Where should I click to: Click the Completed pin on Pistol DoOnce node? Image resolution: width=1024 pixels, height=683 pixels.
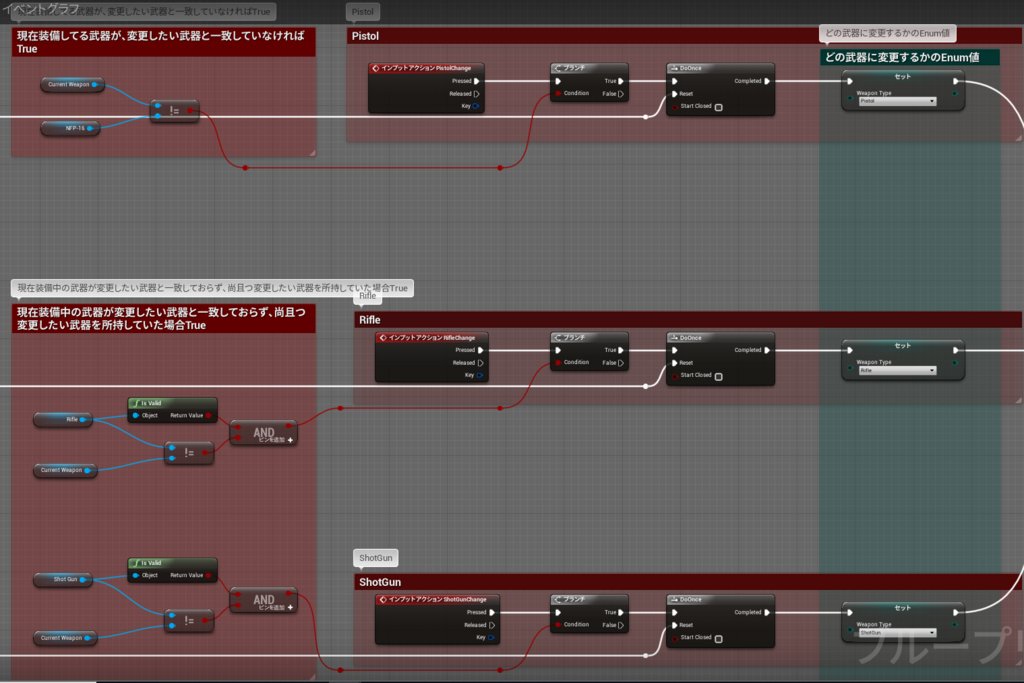click(767, 81)
